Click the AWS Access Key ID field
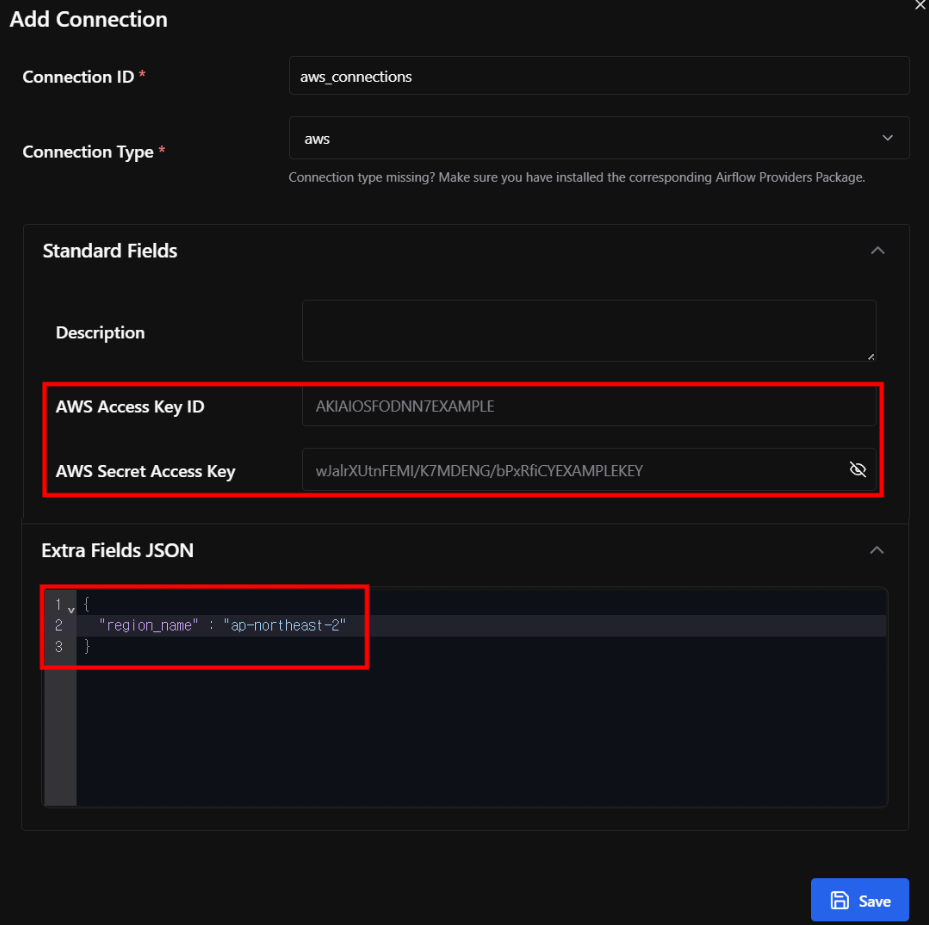The image size is (929, 925). 589,406
